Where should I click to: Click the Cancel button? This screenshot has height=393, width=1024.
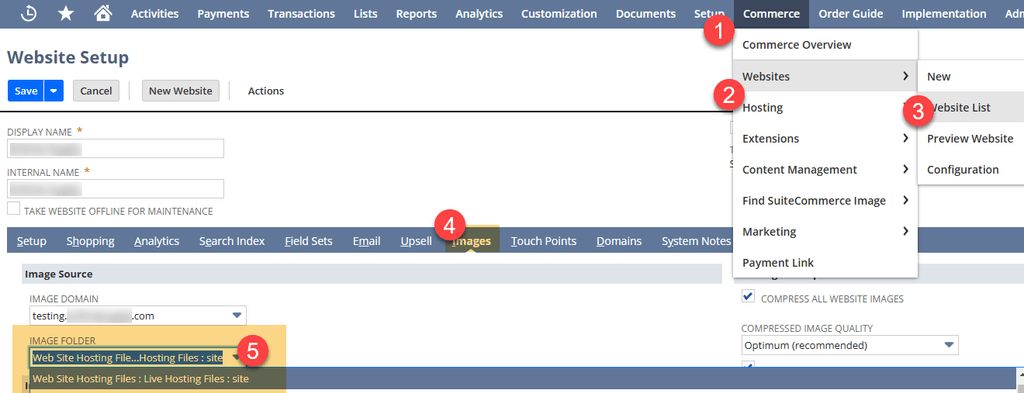click(x=96, y=91)
